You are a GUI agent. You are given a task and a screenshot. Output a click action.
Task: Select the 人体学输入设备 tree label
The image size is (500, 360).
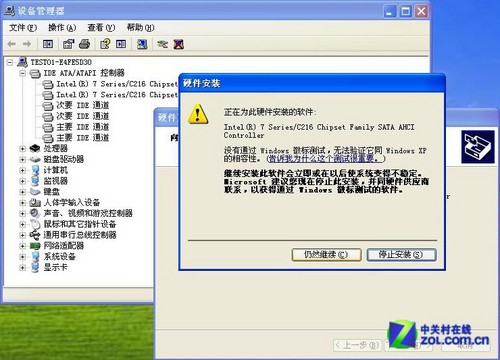click(72, 203)
